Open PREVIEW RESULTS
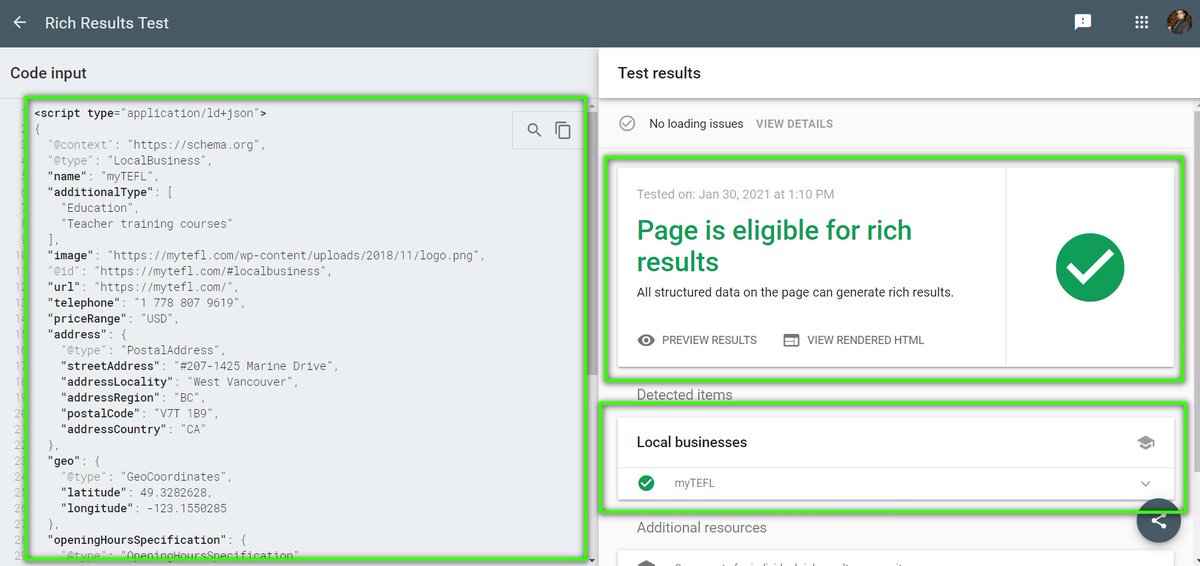The width and height of the screenshot is (1200, 566). (697, 340)
